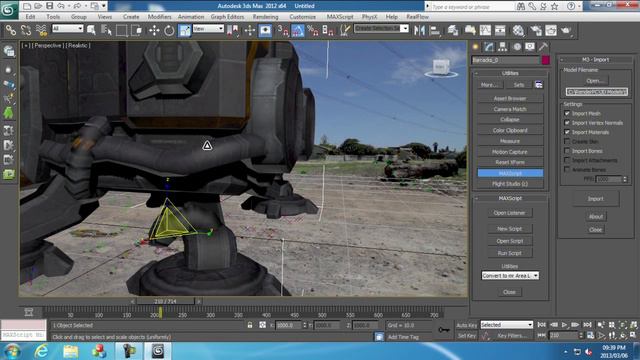
Task: Collapse the Utilities rollout header
Action: coord(510,73)
